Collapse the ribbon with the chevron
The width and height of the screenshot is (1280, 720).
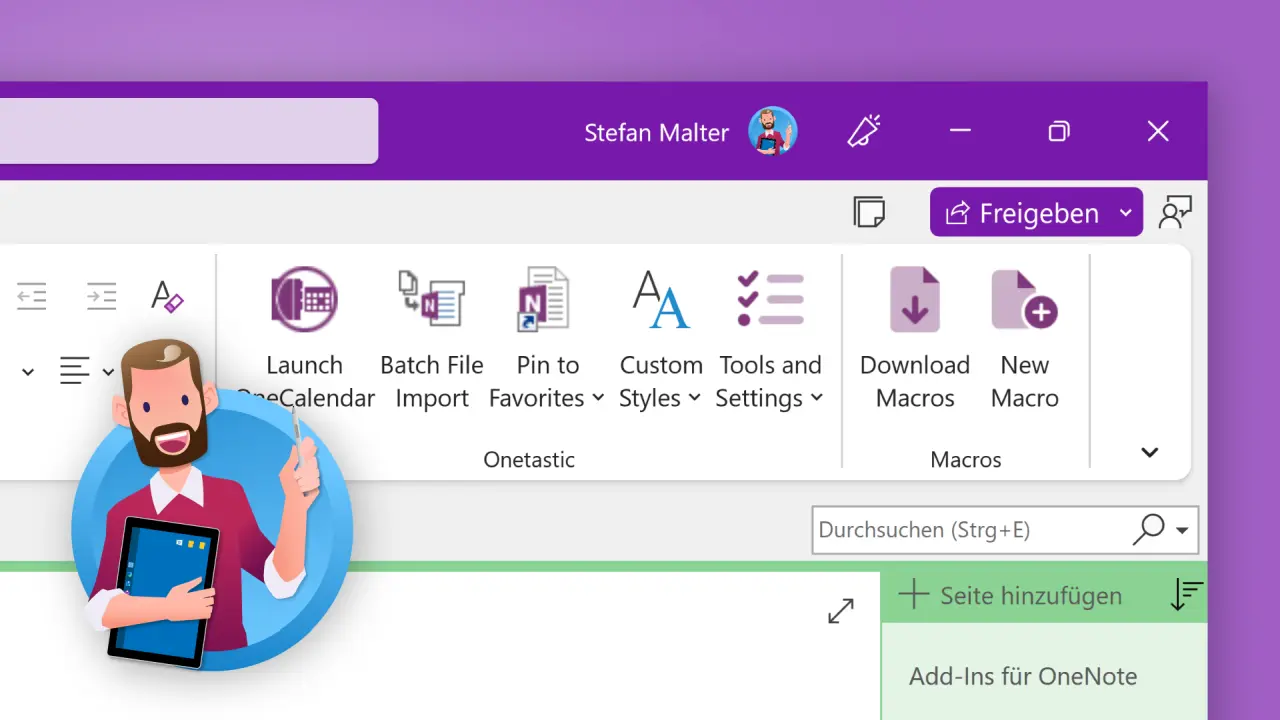pyautogui.click(x=1148, y=452)
